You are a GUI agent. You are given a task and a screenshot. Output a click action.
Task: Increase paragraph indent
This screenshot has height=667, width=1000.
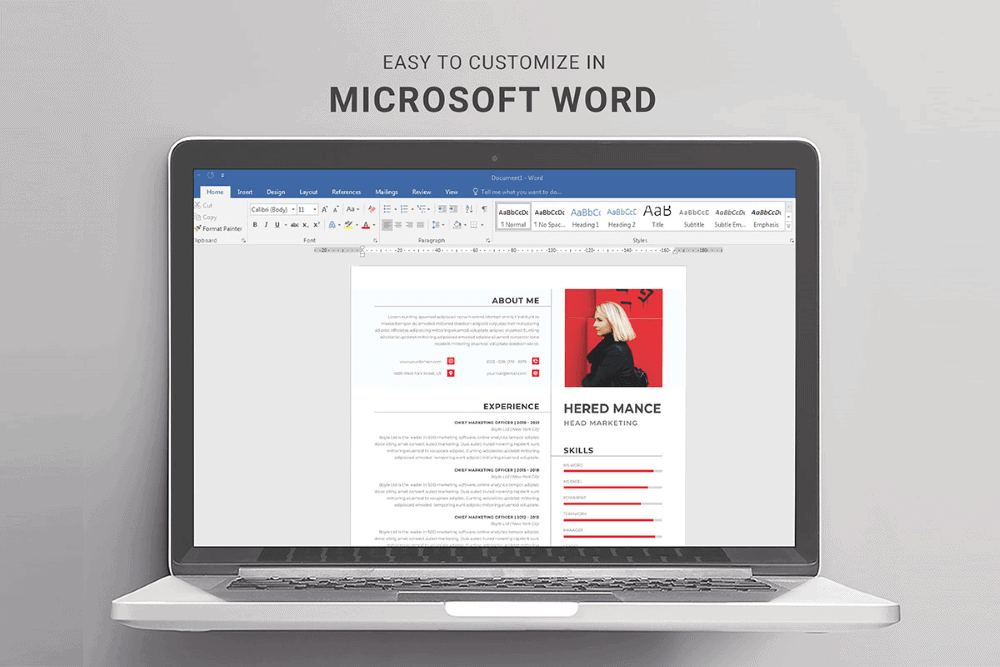[453, 209]
